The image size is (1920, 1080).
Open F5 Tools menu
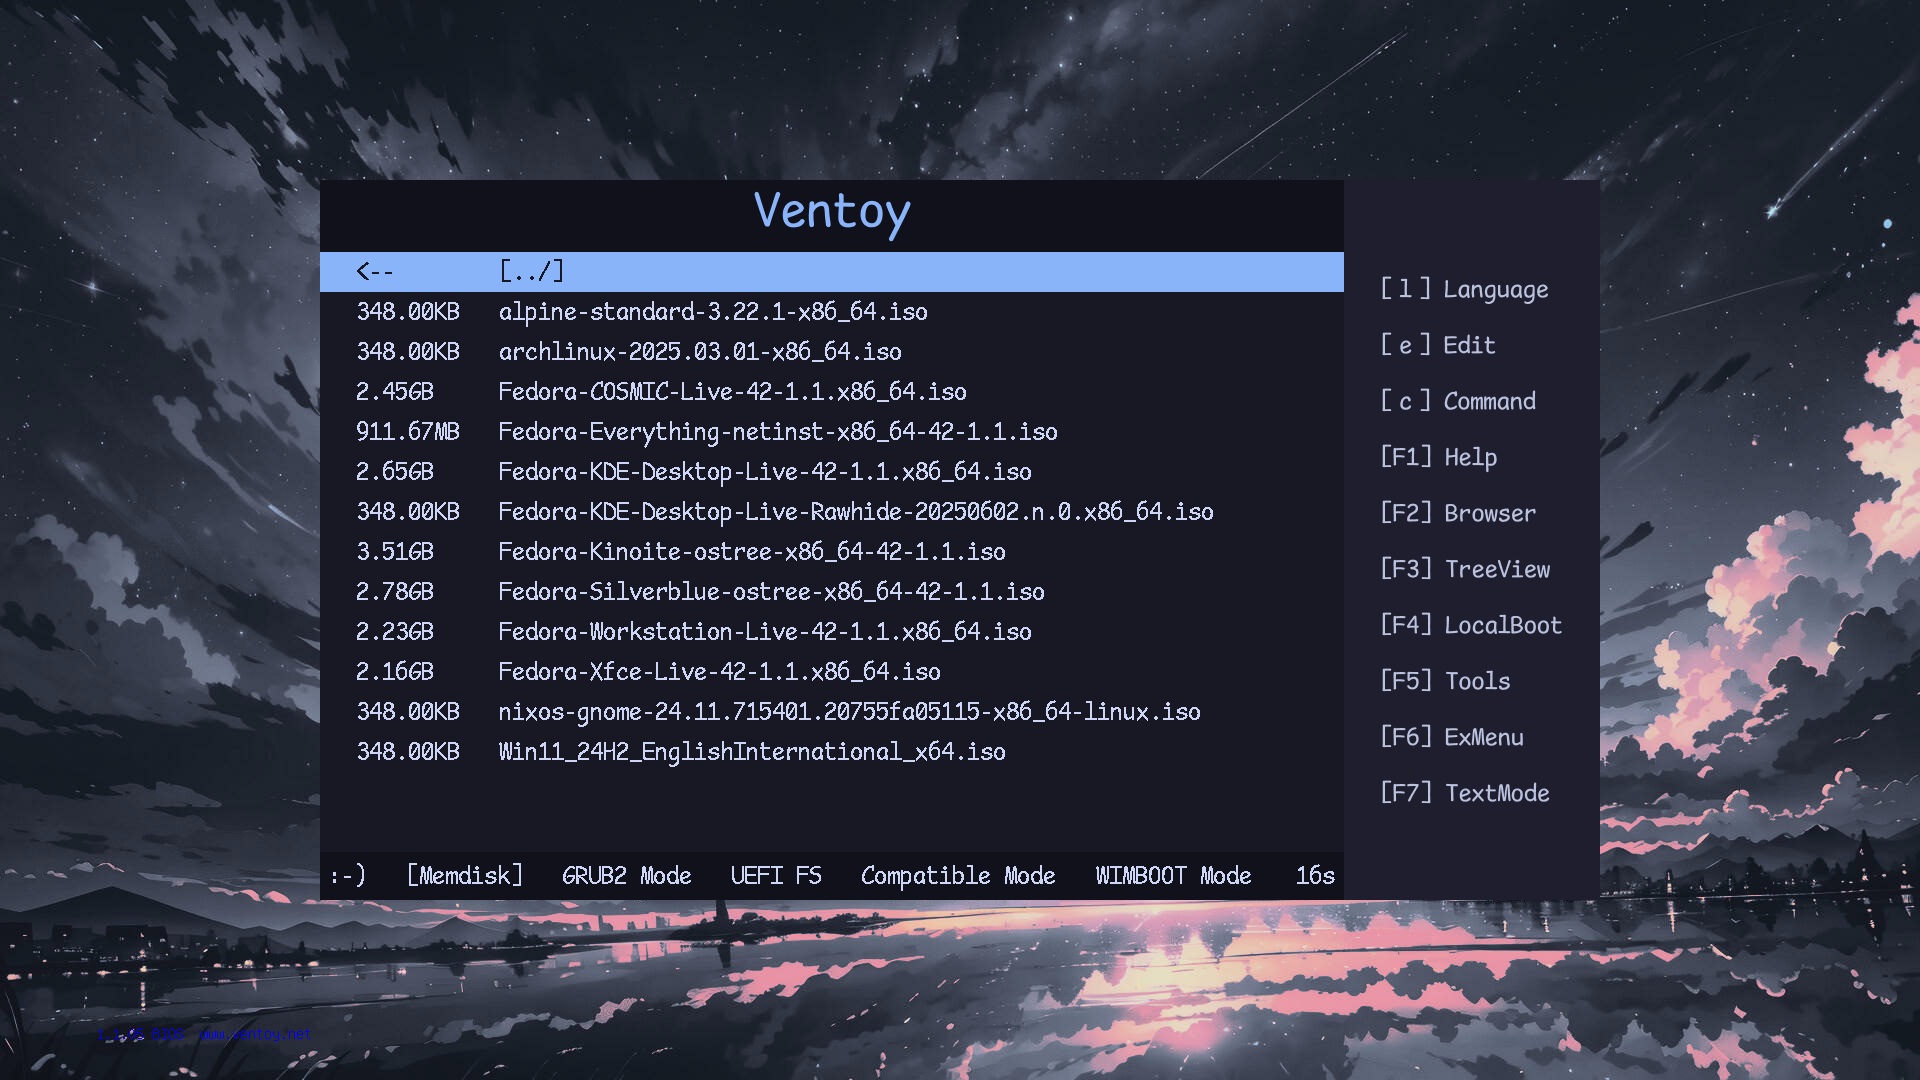pos(1445,681)
